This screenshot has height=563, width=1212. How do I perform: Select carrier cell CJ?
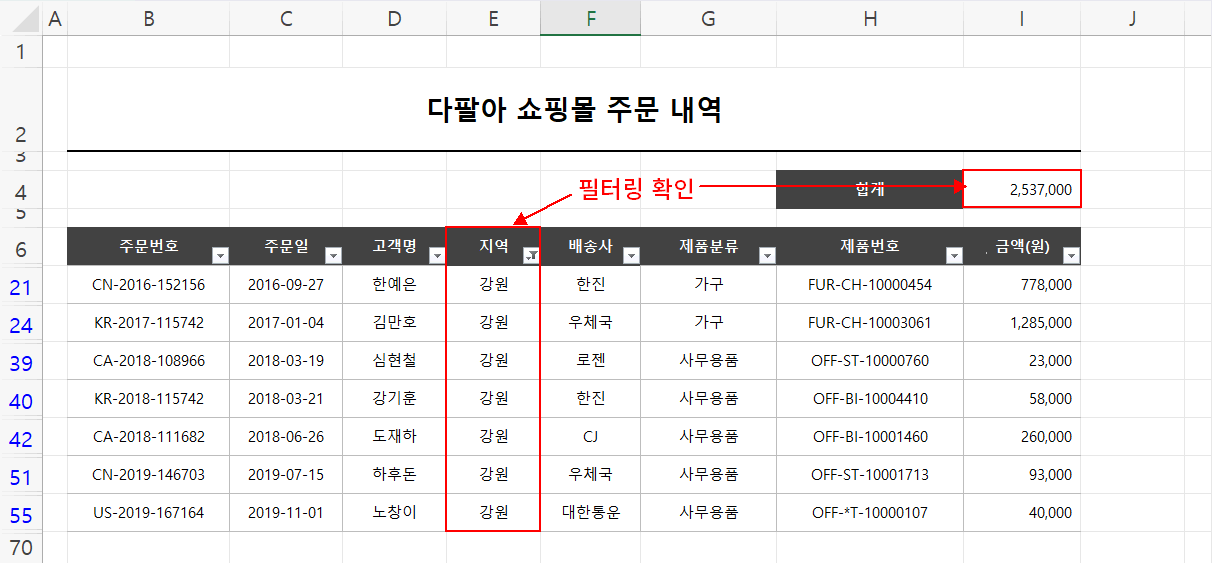click(591, 437)
